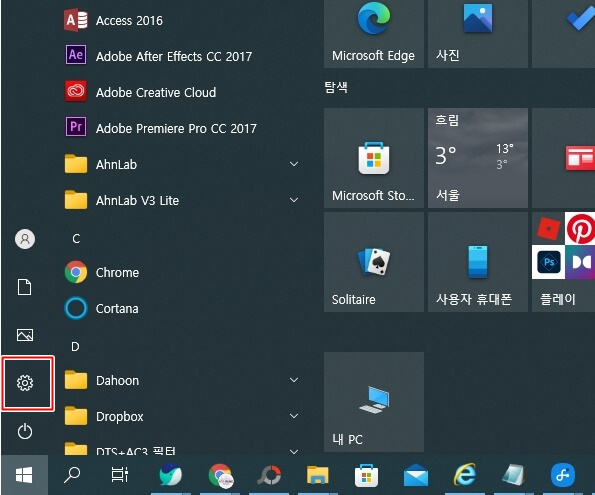Open the red-gray circular taskbar app
This screenshot has width=595, height=495.
[269, 475]
